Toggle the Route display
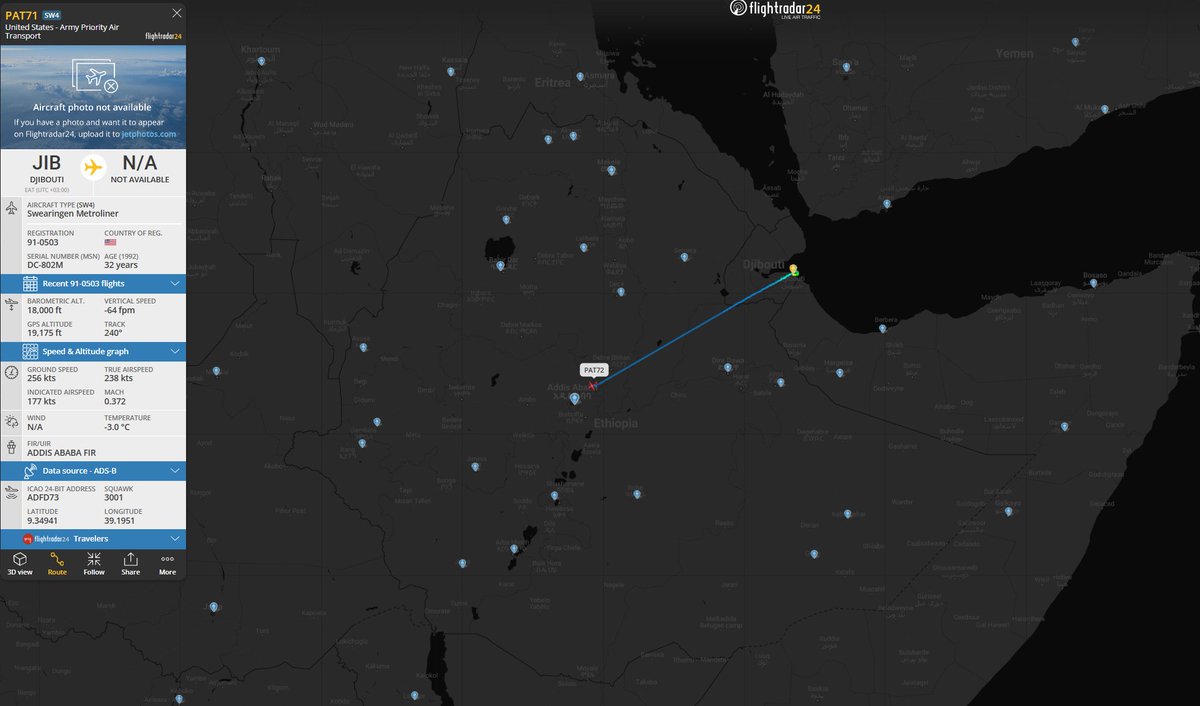This screenshot has width=1200, height=706. pyautogui.click(x=57, y=564)
